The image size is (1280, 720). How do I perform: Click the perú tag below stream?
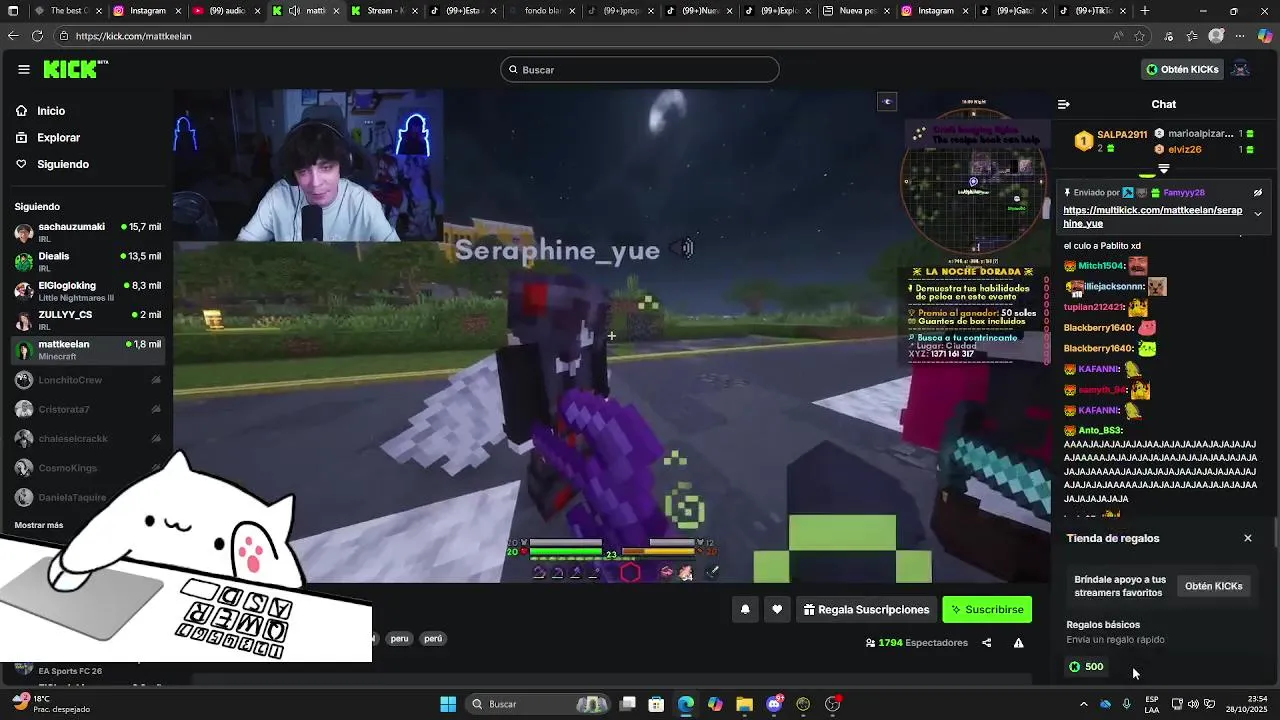click(x=432, y=638)
